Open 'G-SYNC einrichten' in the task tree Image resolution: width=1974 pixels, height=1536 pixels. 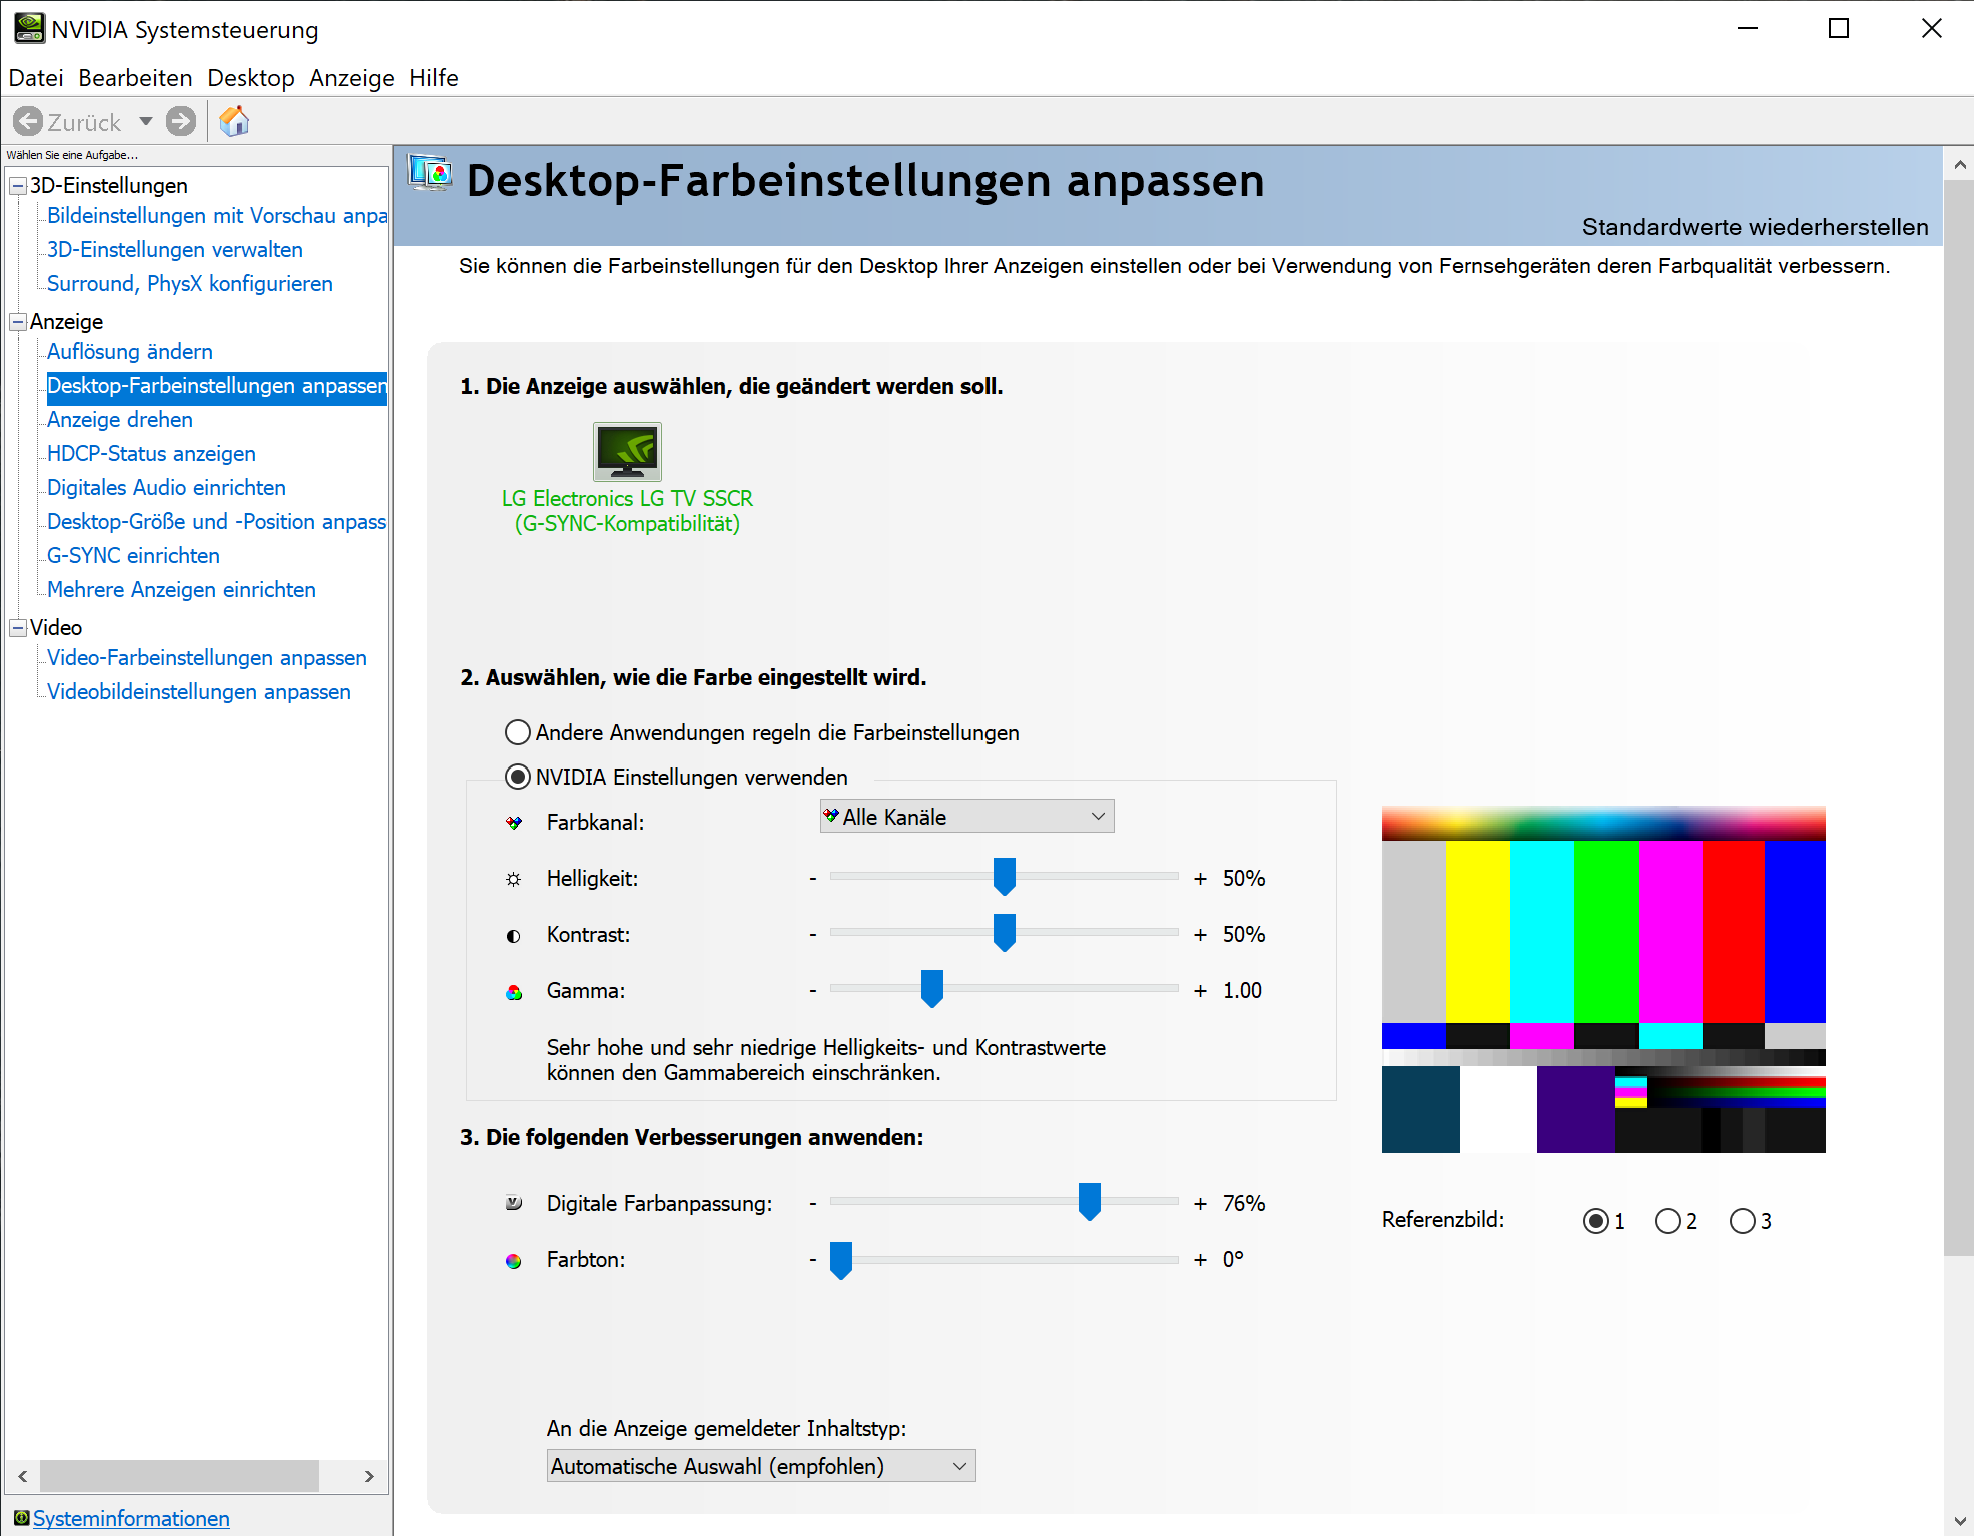pos(133,555)
